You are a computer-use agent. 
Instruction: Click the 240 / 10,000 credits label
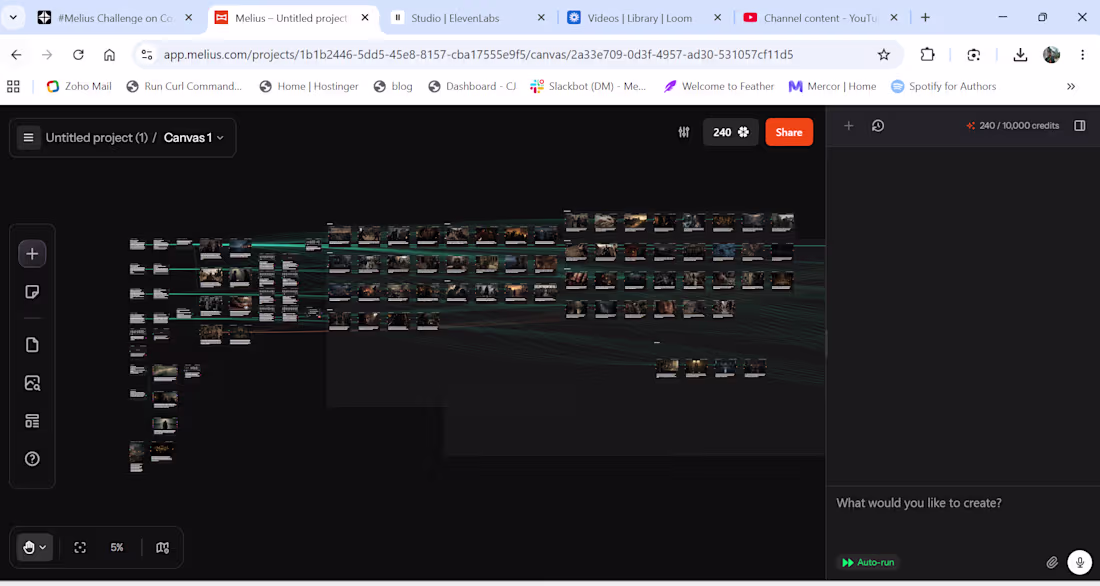click(1013, 126)
